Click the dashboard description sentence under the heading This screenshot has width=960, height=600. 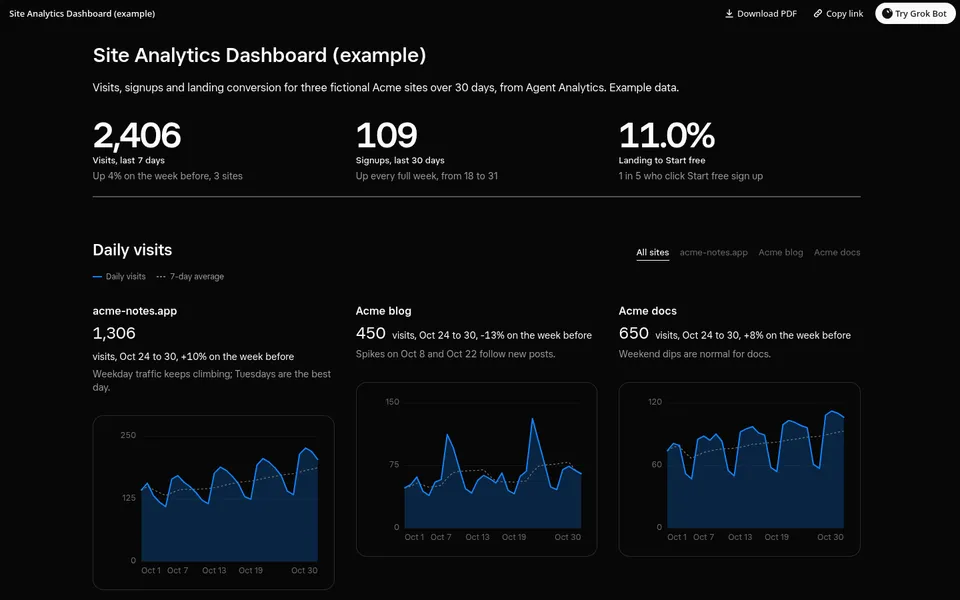(386, 88)
